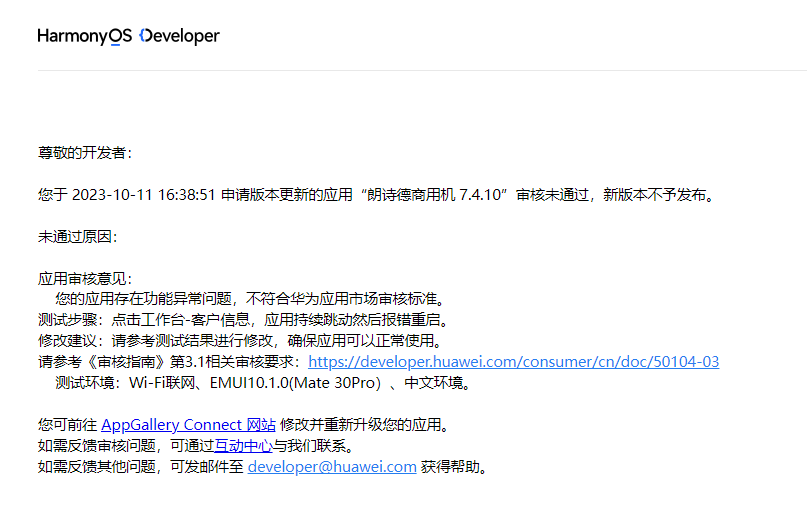This screenshot has height=510, width=807.
Task: Click the text 请参考《审核指南》第3.1相关审核要求
Action: point(169,362)
